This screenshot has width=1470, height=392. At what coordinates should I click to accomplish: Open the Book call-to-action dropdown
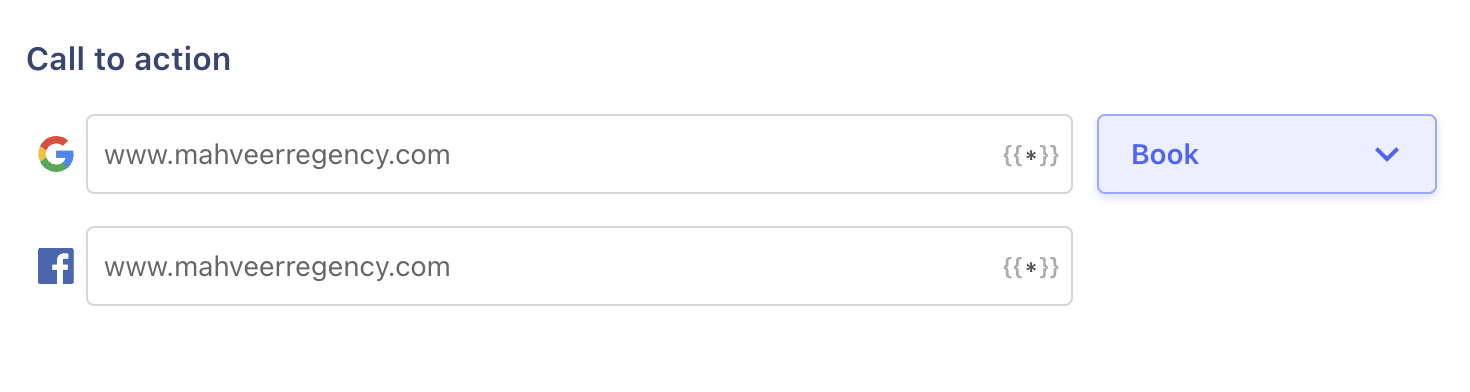coord(1267,154)
